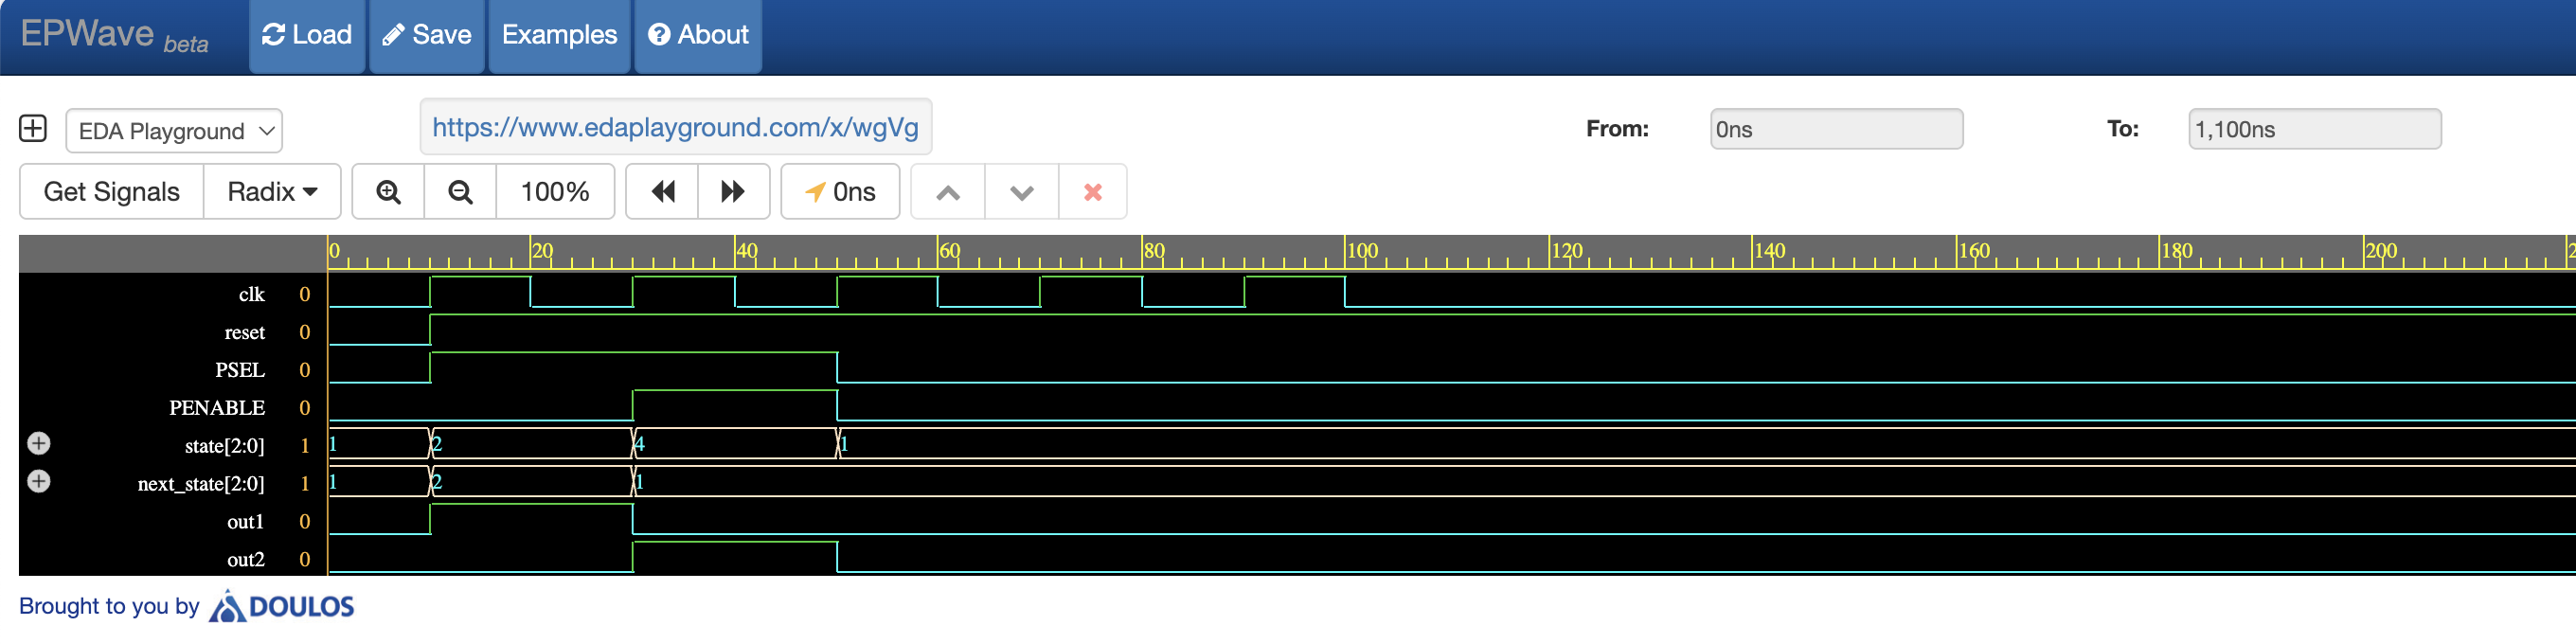
Task: Expand the state[2:0] signal bus
Action: click(x=39, y=443)
